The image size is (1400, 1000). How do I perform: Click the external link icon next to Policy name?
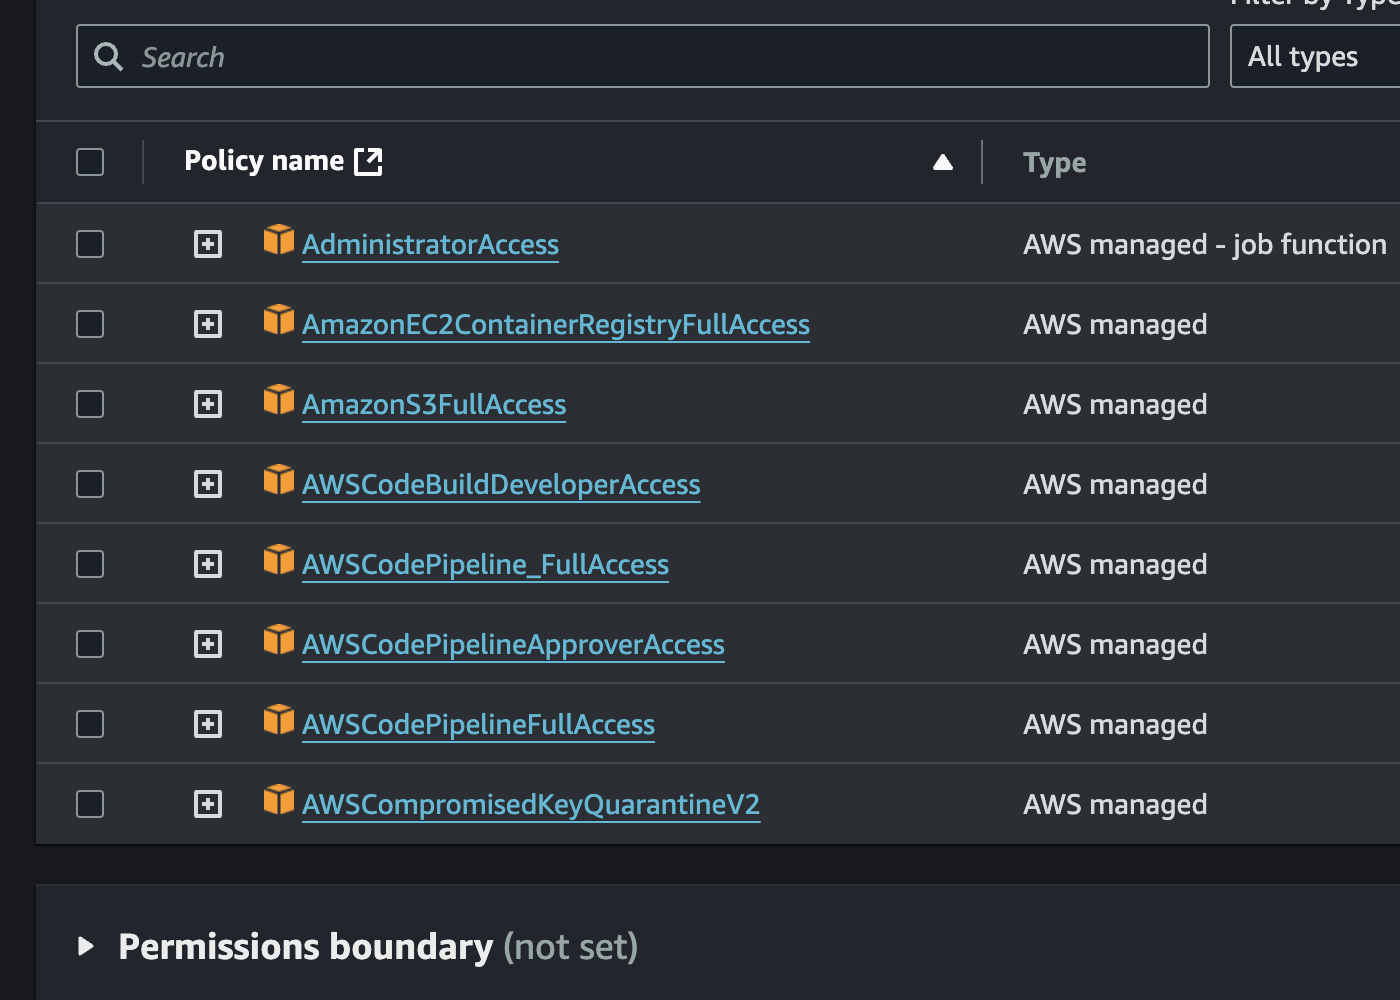pos(369,160)
